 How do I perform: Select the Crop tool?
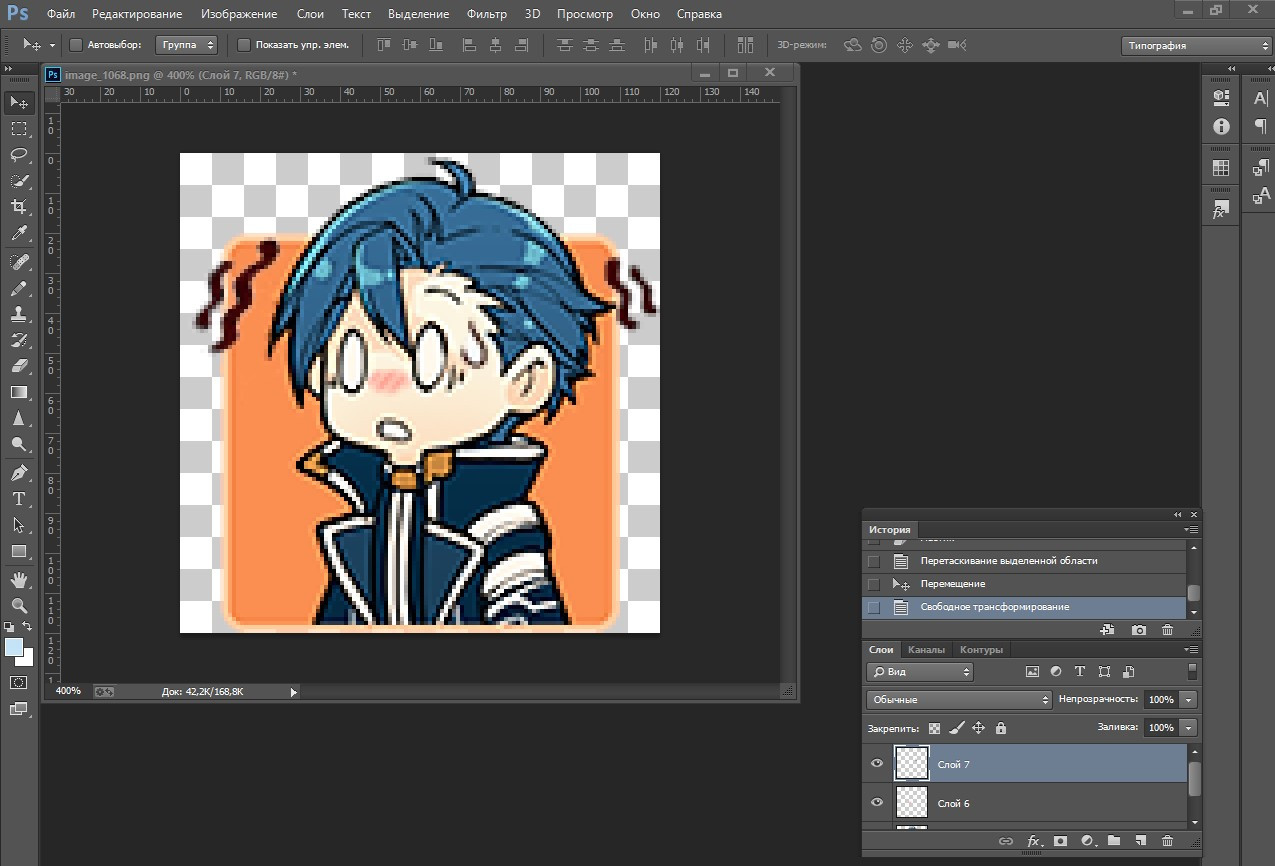tap(19, 207)
